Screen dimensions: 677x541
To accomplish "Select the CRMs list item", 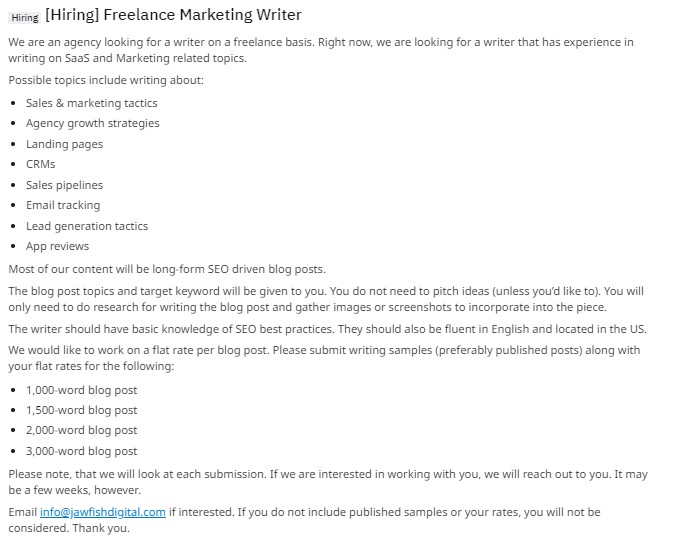I will tap(41, 164).
